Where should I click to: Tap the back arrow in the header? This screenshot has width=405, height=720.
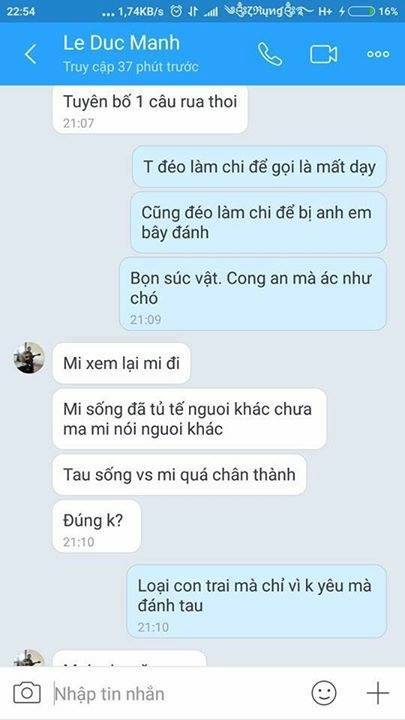30,54
